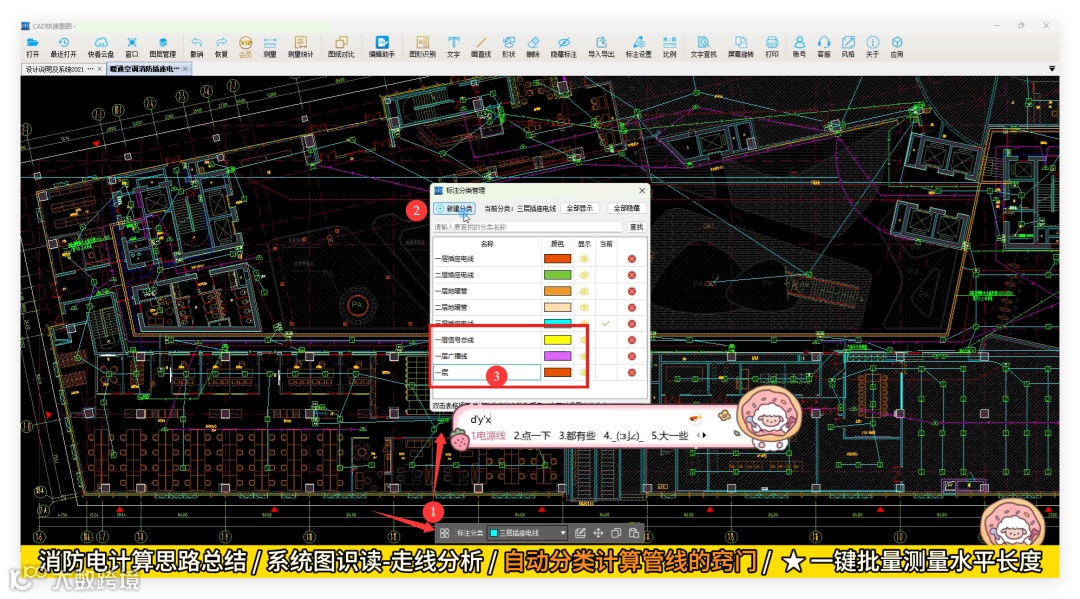Pick color swatch for 一层插座电线
The width and height of the screenshot is (1080, 599).
coord(557,259)
